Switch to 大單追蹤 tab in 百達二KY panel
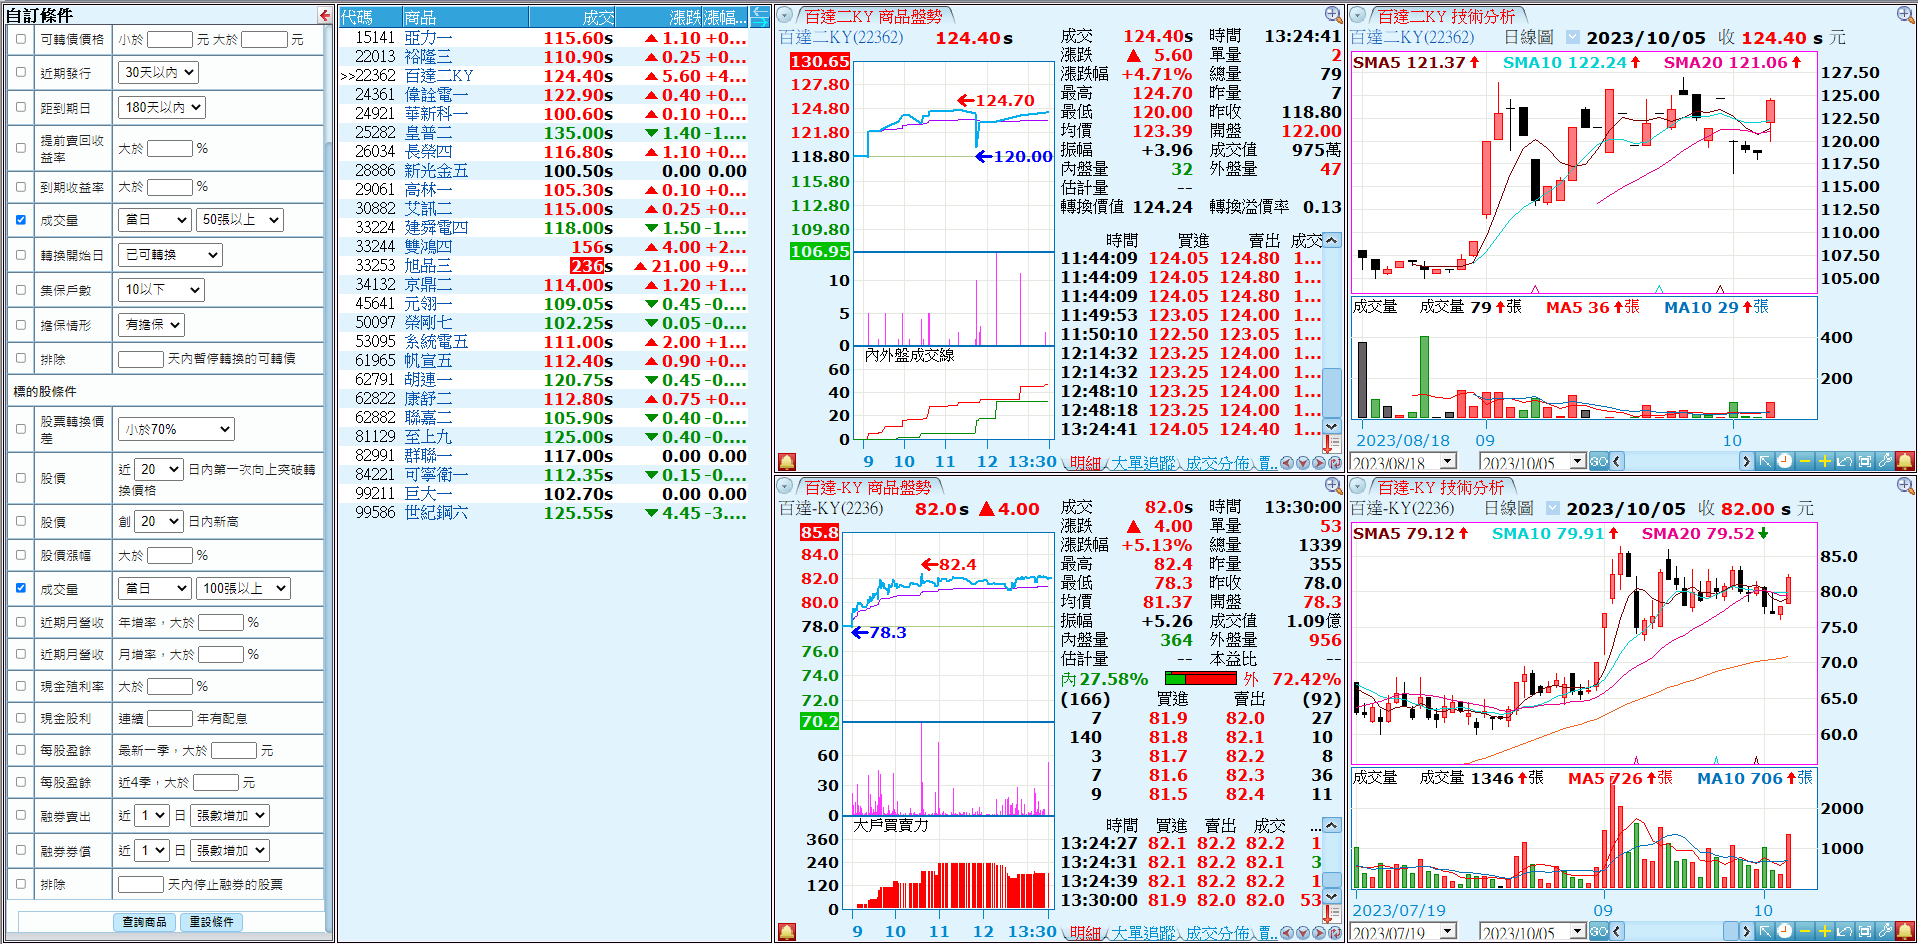Image resolution: width=1918 pixels, height=944 pixels. (x=1143, y=463)
